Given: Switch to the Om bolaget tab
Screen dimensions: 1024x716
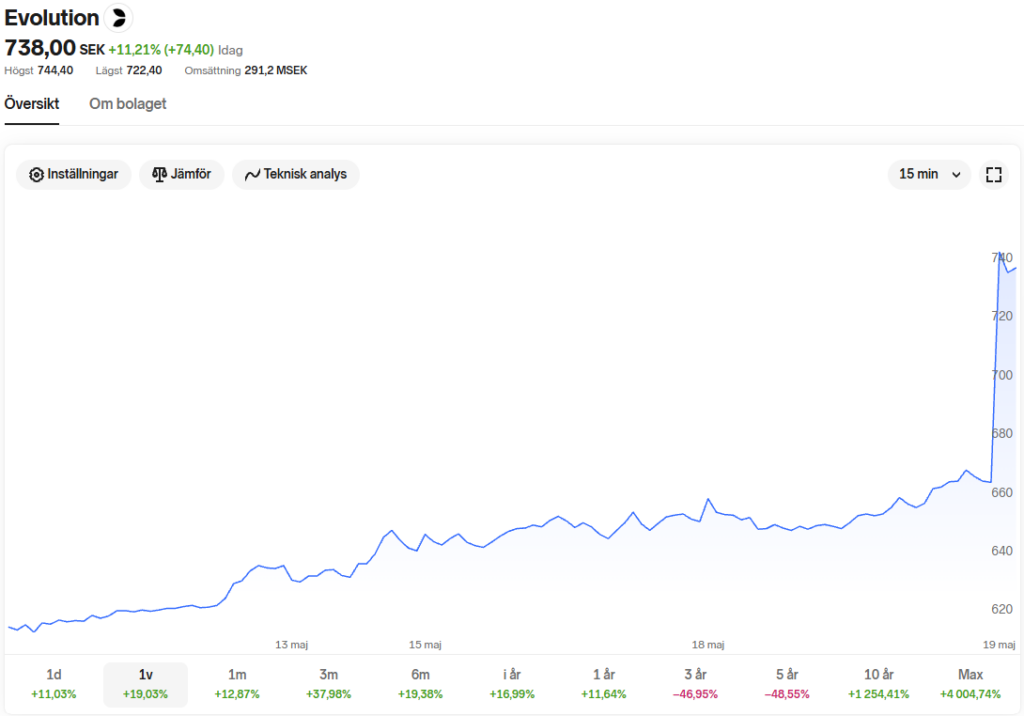Looking at the screenshot, I should pyautogui.click(x=127, y=104).
